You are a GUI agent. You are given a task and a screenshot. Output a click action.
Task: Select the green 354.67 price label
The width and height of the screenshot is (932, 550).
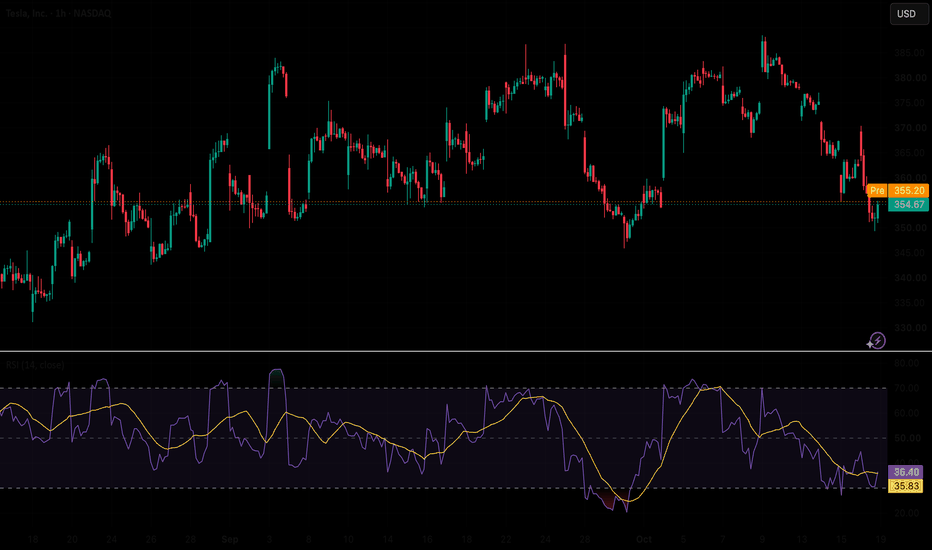tap(908, 205)
